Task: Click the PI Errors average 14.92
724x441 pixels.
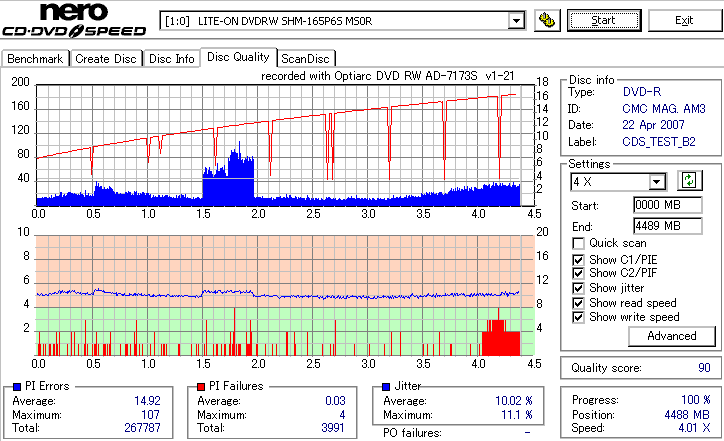Action: 147,401
